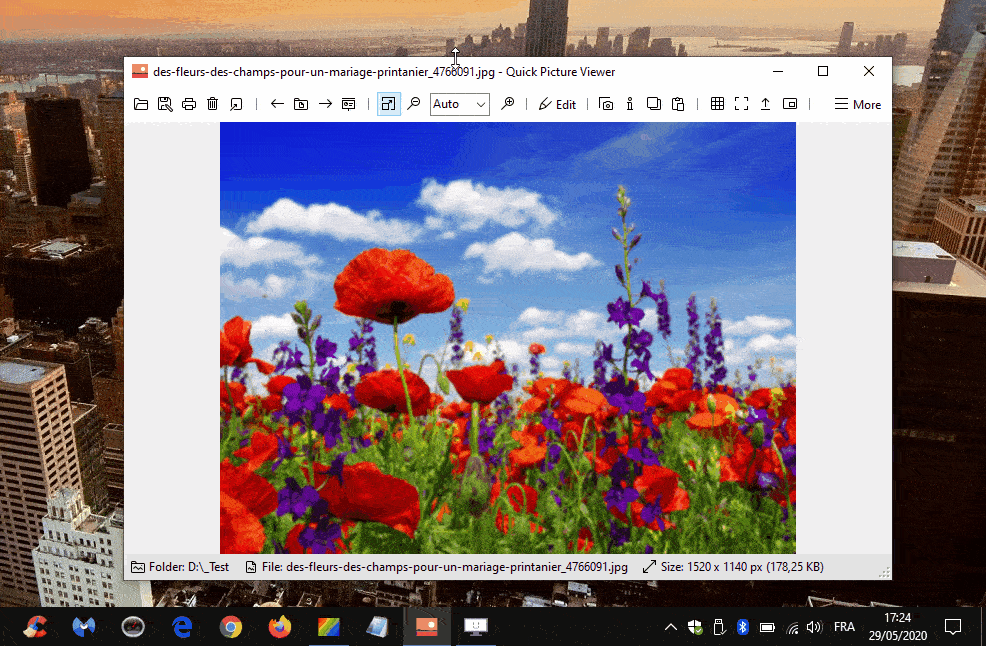The height and width of the screenshot is (646, 986).
Task: Open the speedometer app in taskbar
Action: pos(133,627)
